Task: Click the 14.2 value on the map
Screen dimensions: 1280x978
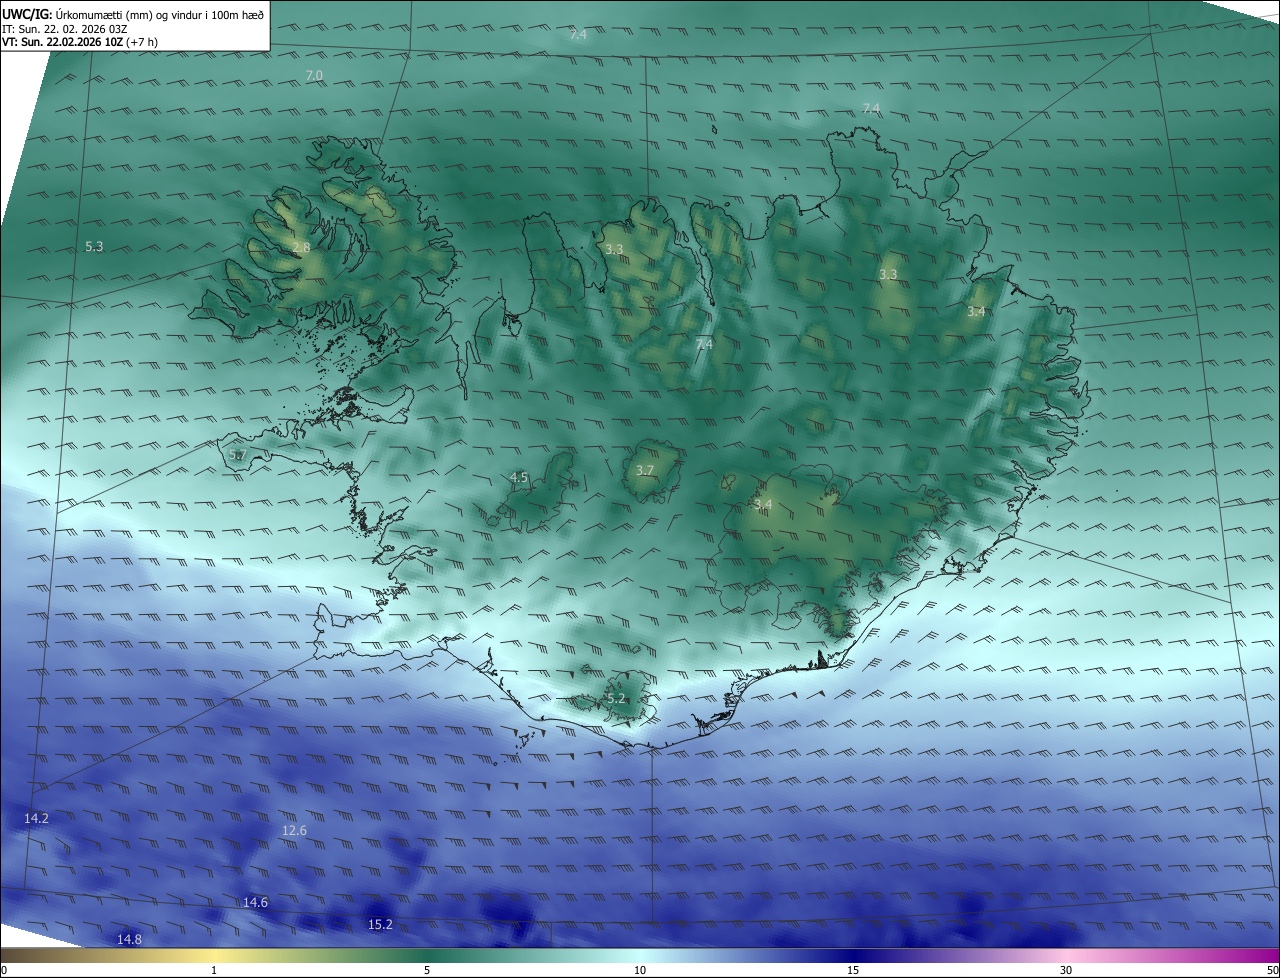Action: [36, 818]
